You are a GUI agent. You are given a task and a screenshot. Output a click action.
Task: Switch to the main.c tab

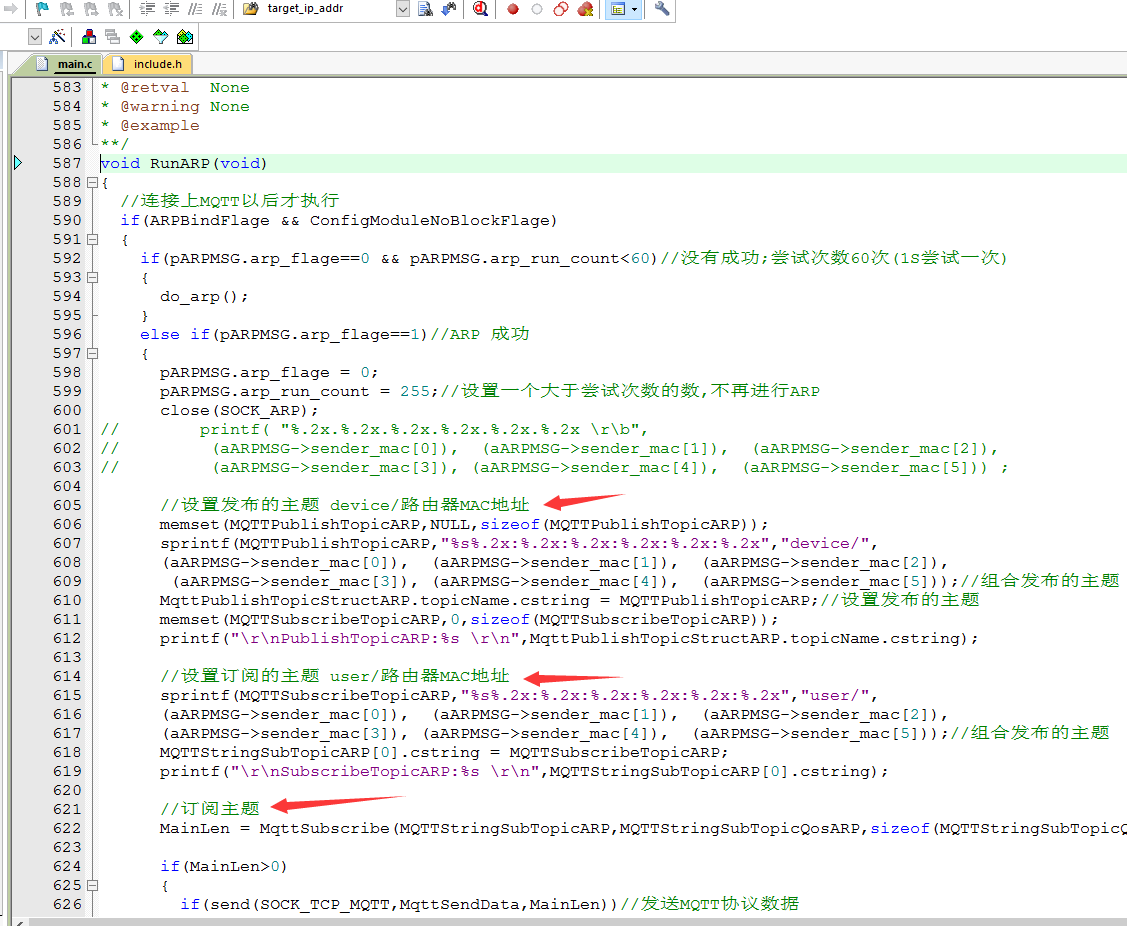[65, 64]
